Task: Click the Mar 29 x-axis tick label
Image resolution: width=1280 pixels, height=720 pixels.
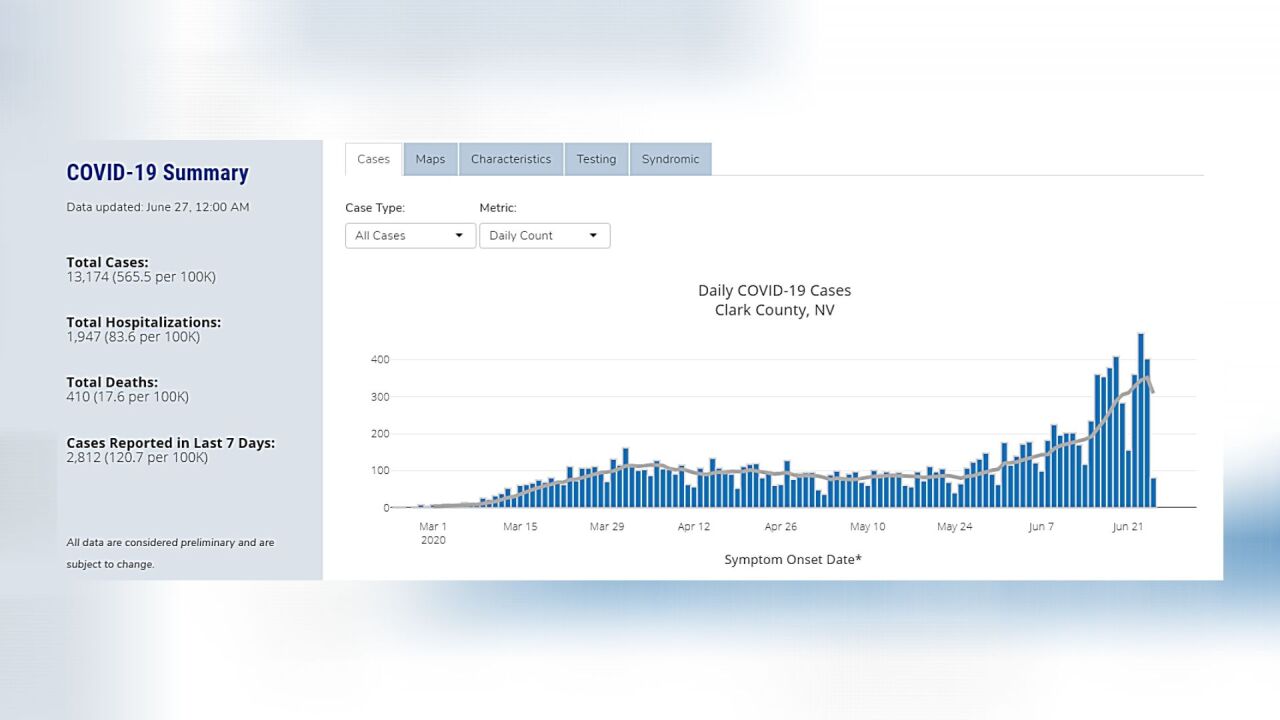Action: [x=607, y=526]
